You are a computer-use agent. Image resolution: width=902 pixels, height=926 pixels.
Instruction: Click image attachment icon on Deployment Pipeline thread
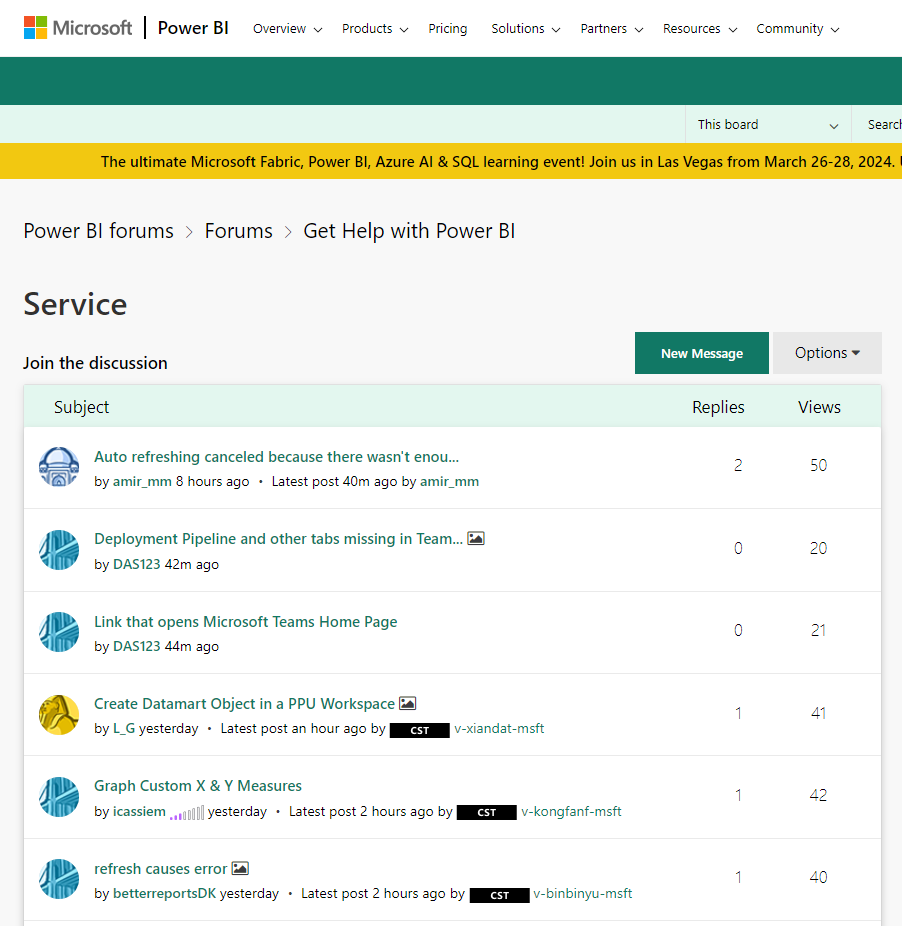476,539
